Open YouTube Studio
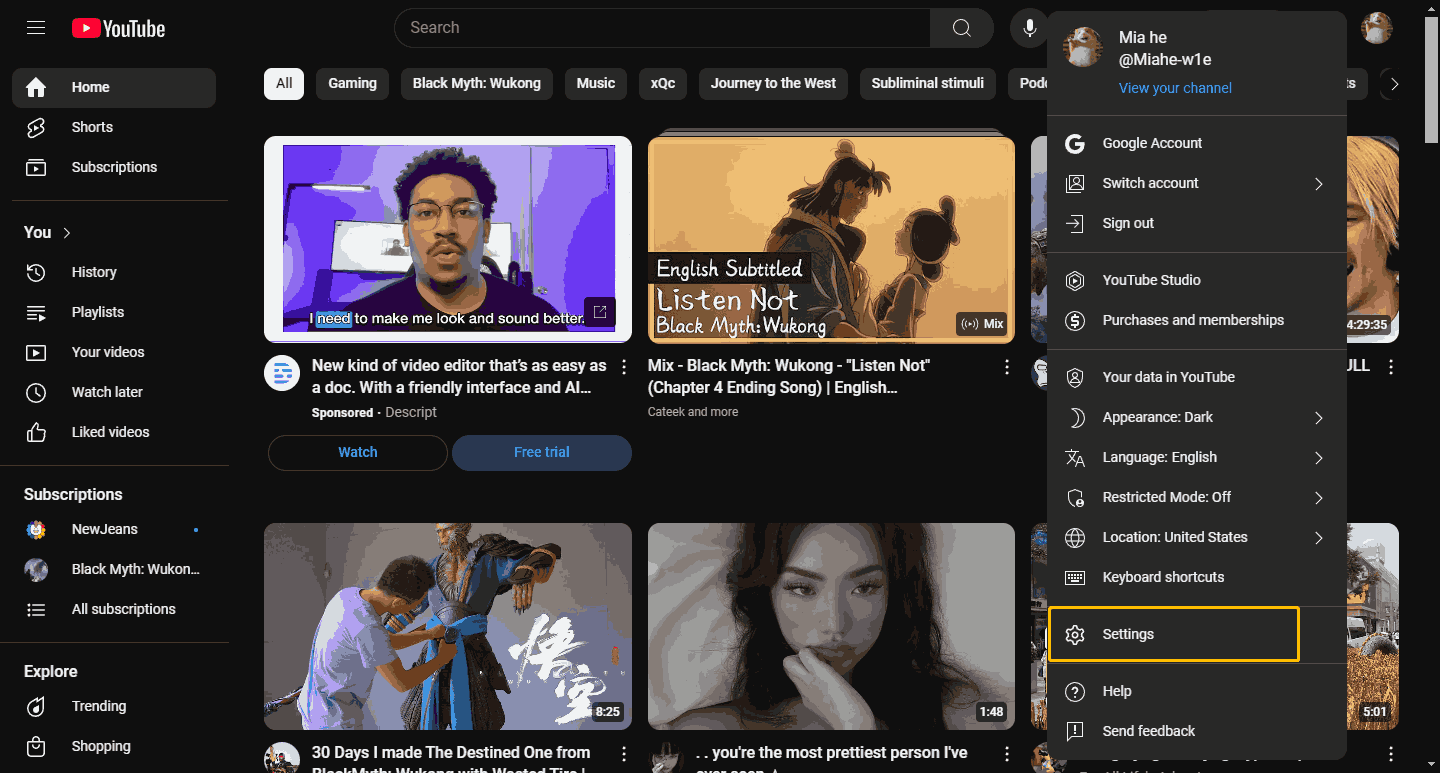The image size is (1440, 773). pyautogui.click(x=1197, y=280)
